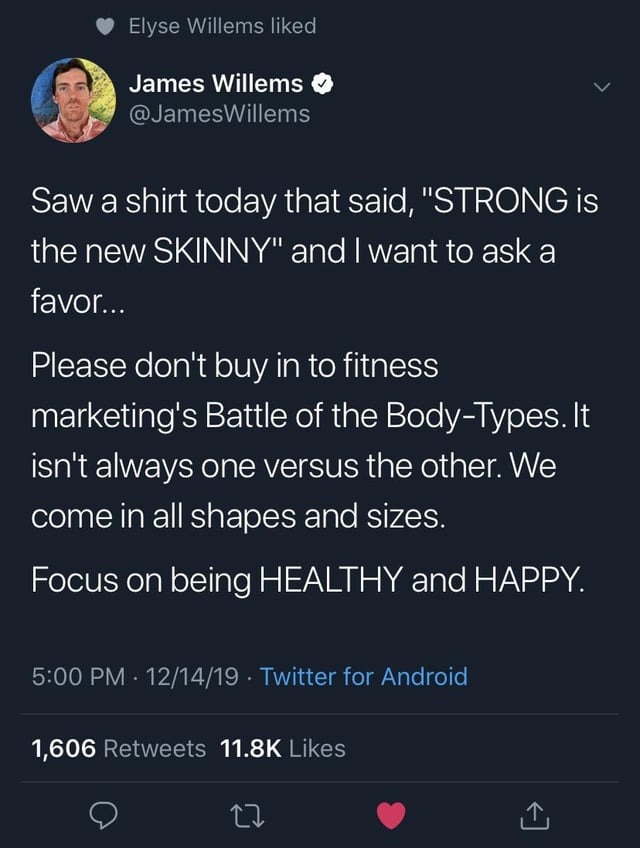
Task: Unlike the tweet via red heart
Action: (x=393, y=817)
